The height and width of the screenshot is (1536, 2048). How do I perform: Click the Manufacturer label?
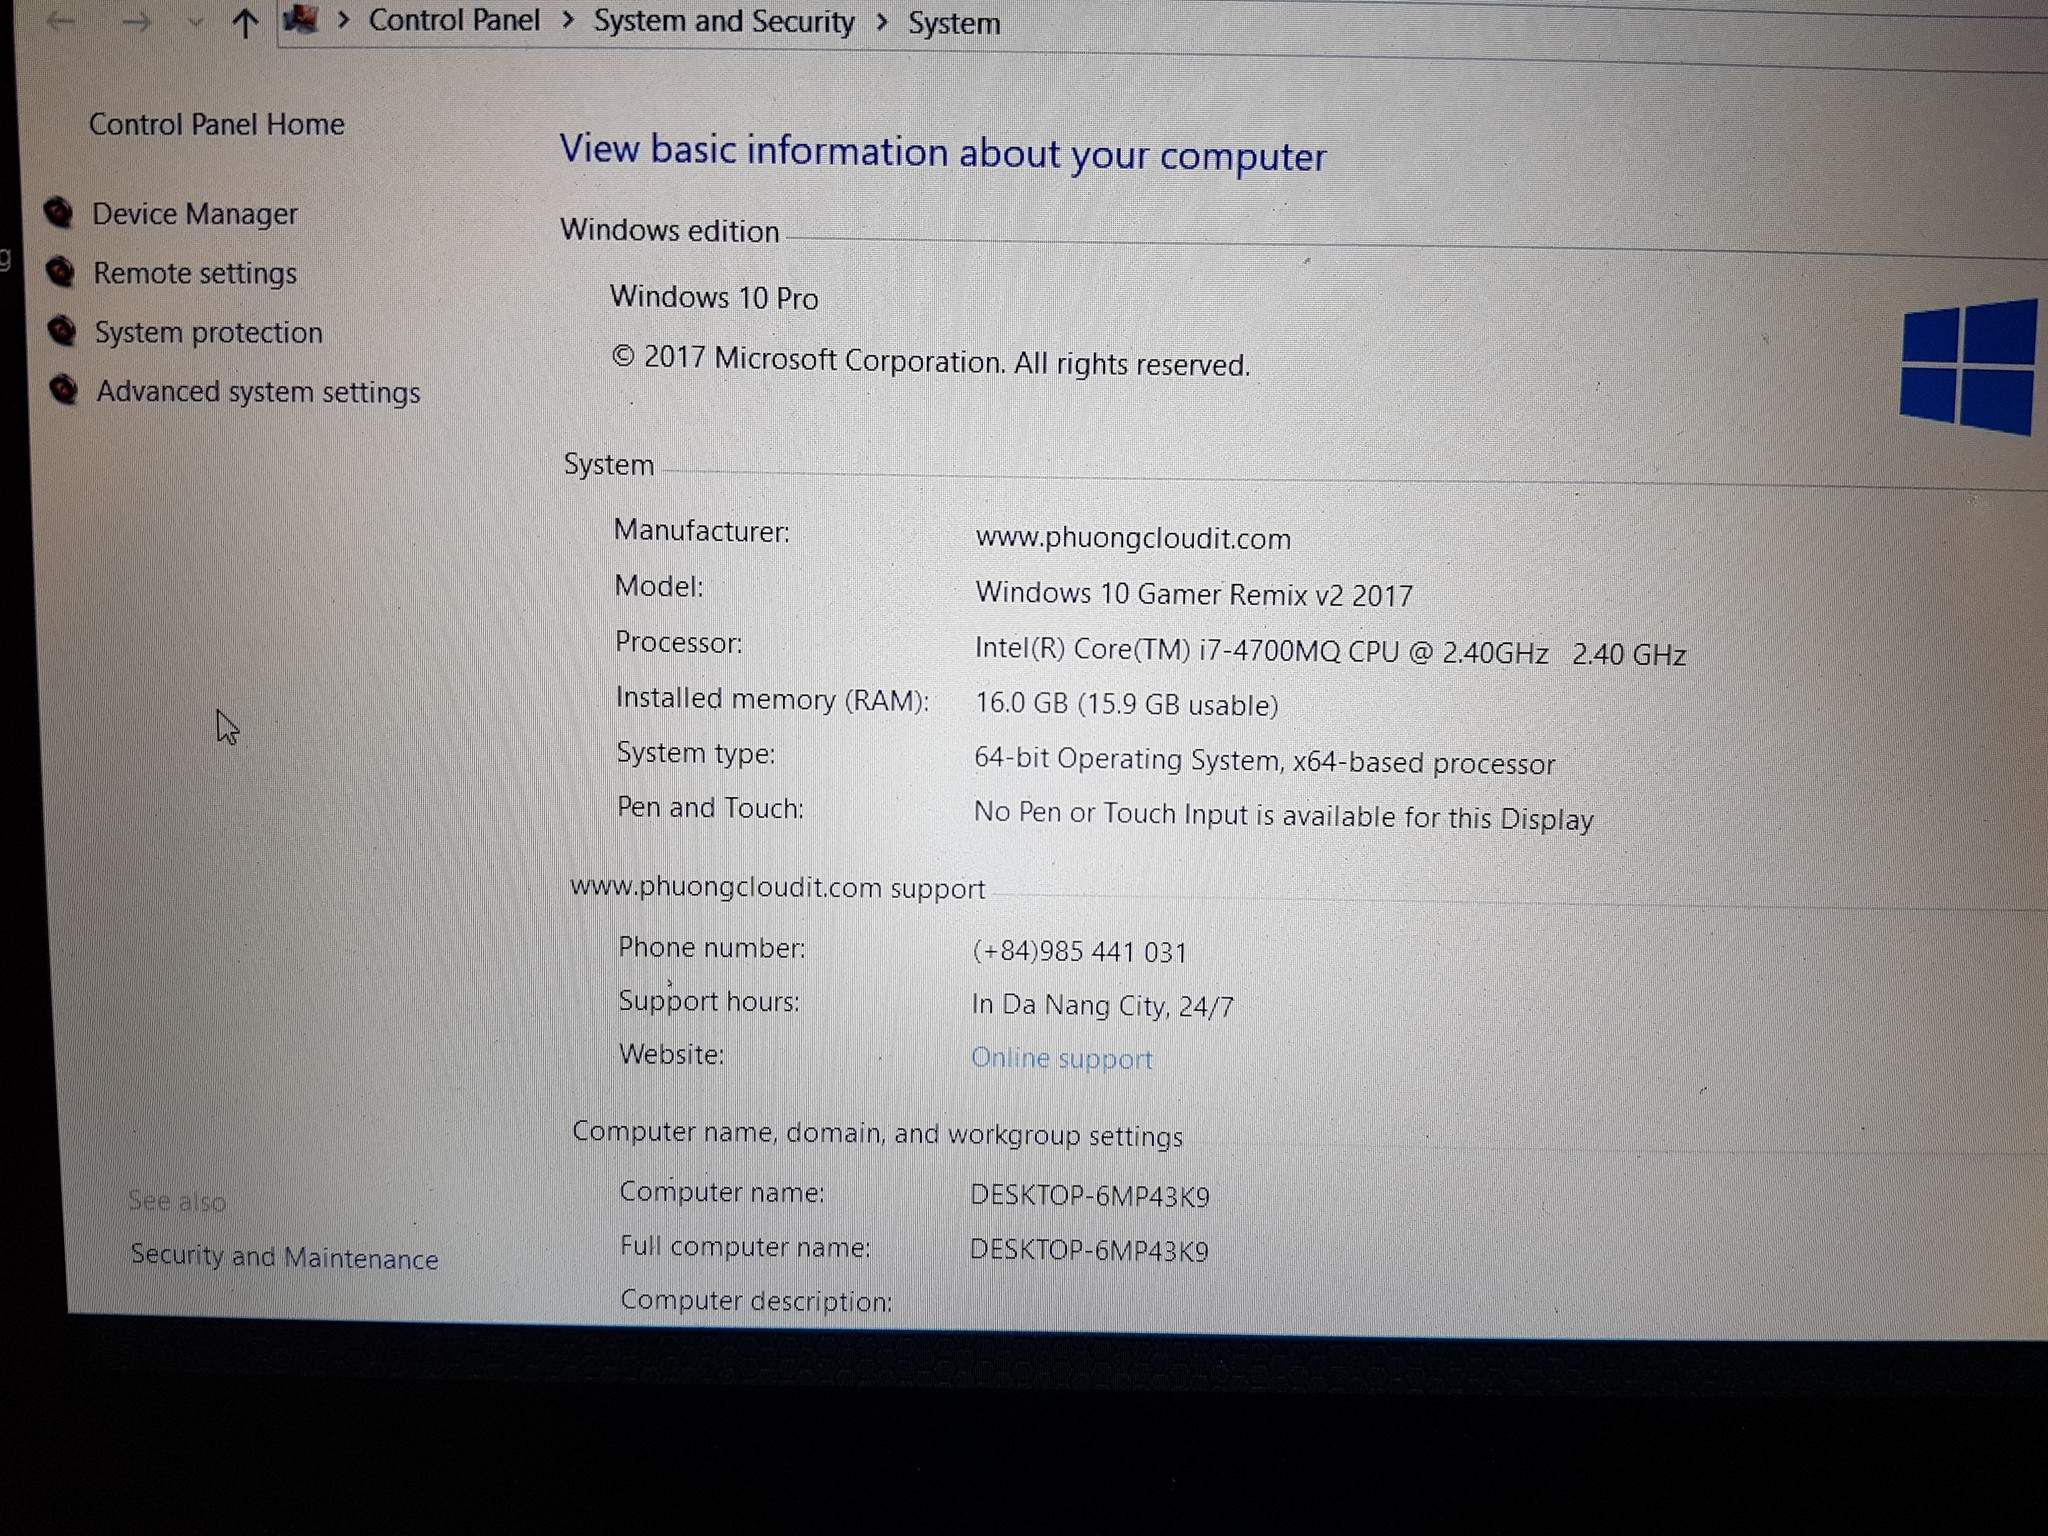[x=702, y=530]
